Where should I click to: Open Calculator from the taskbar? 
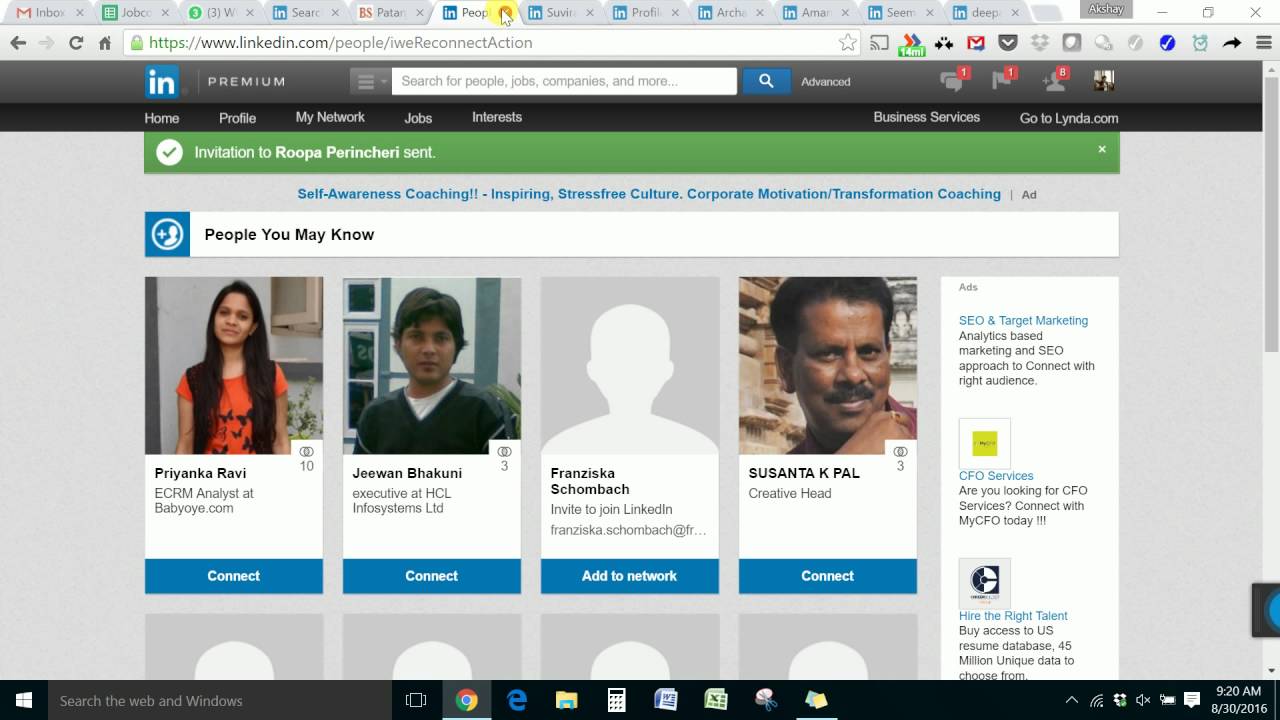coord(616,700)
